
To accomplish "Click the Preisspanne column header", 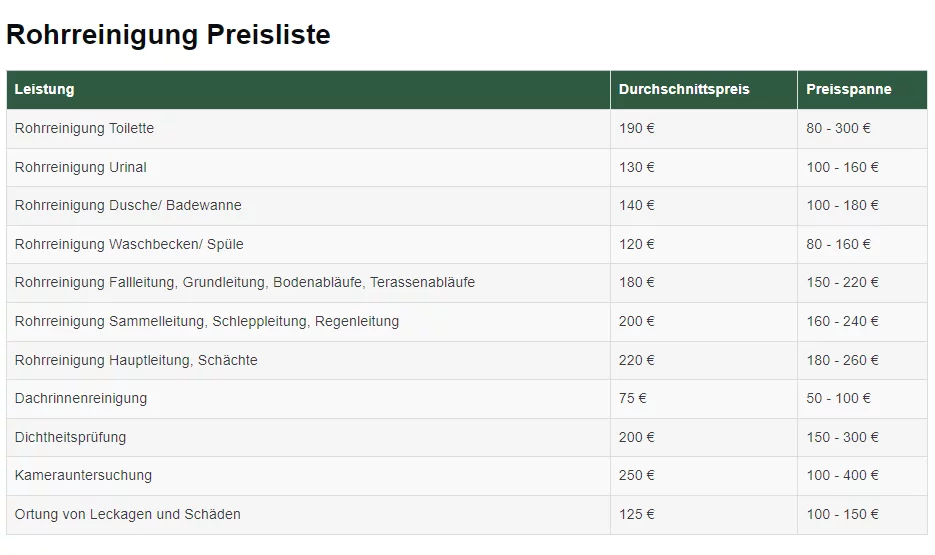I will point(849,89).
